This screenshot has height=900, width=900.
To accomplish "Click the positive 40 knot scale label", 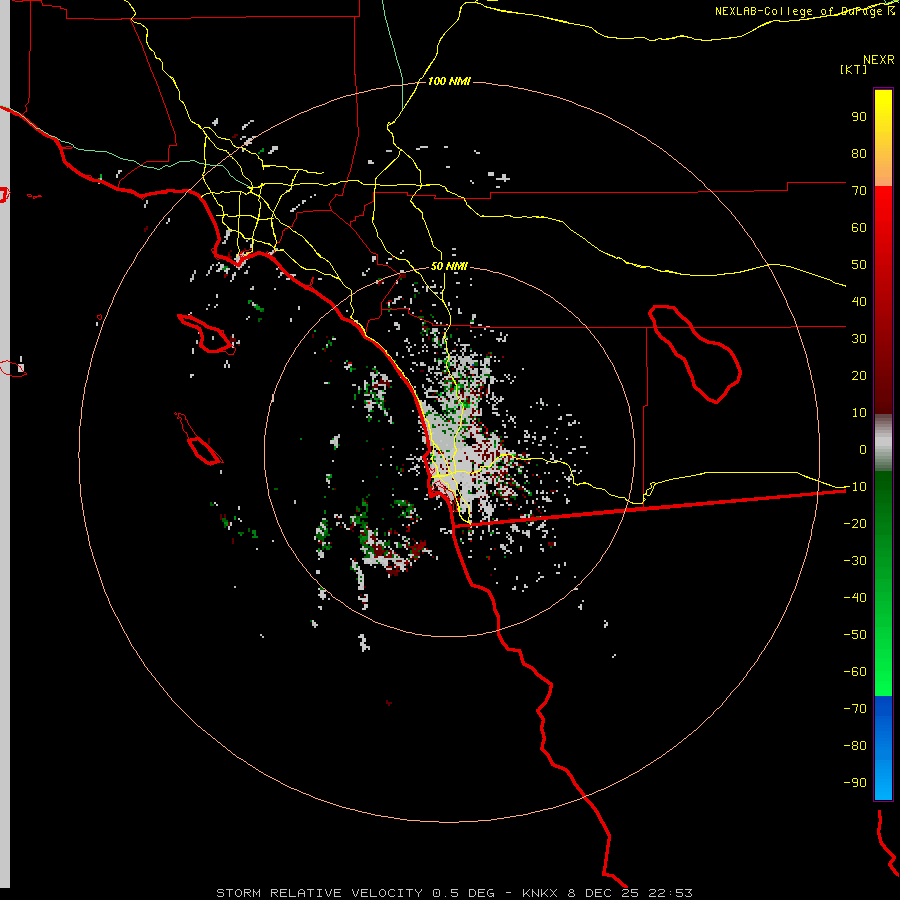I will 859,301.
